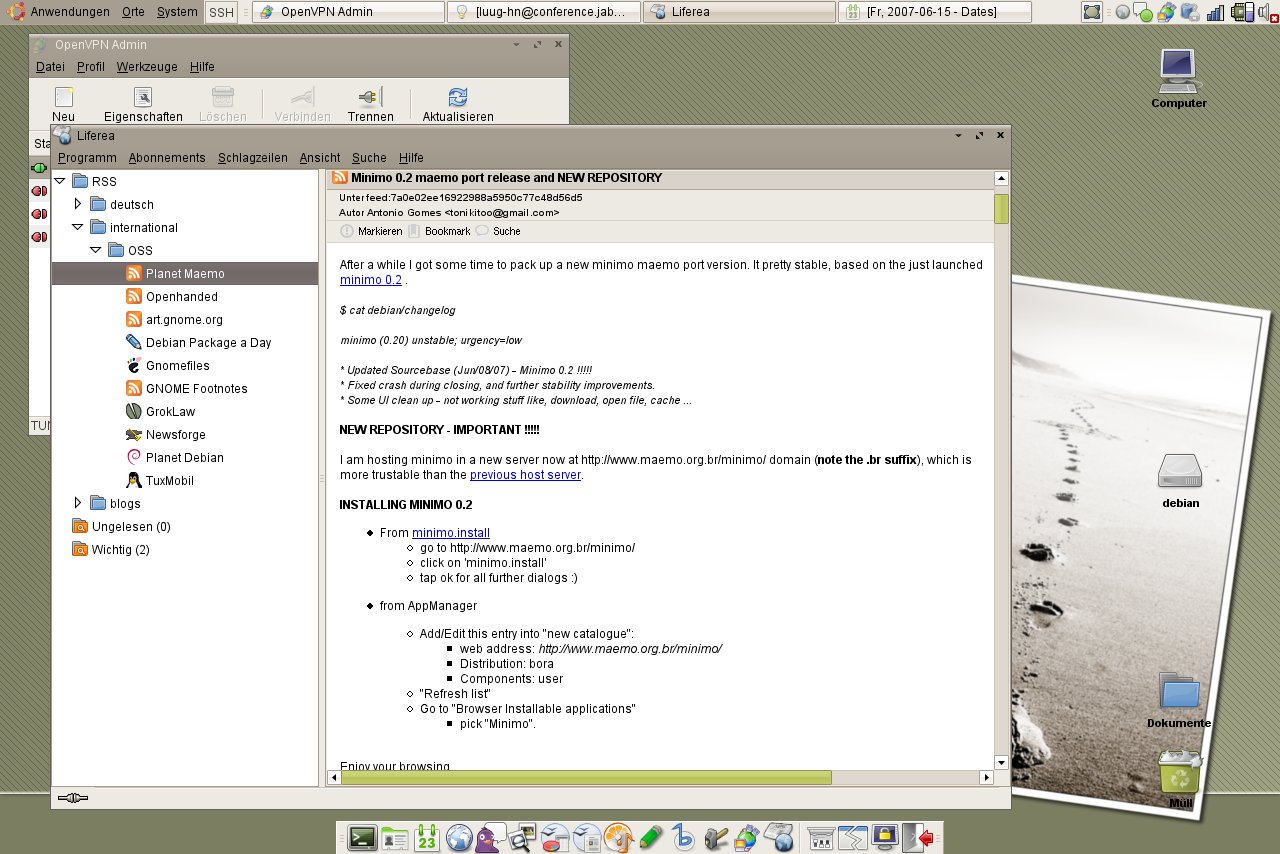Open the Profil menu in OpenVPN Admin
1280x854 pixels.
91,67
